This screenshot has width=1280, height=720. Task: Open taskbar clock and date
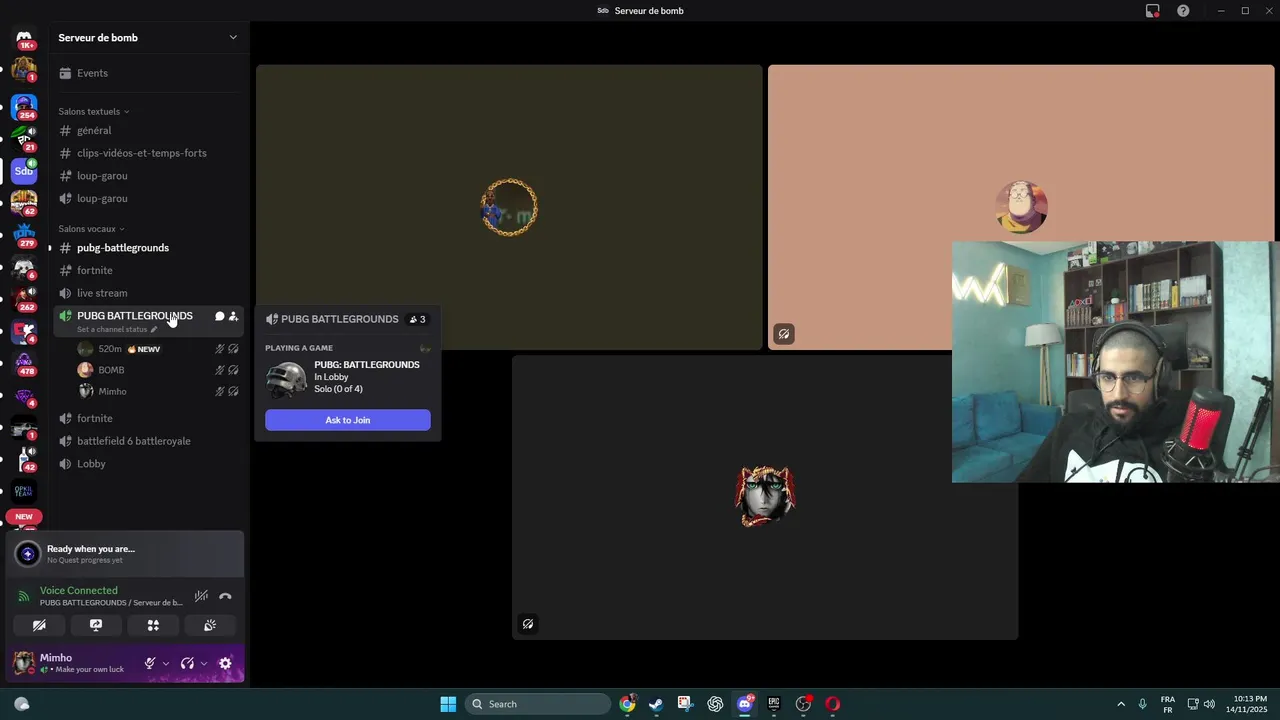point(1248,704)
